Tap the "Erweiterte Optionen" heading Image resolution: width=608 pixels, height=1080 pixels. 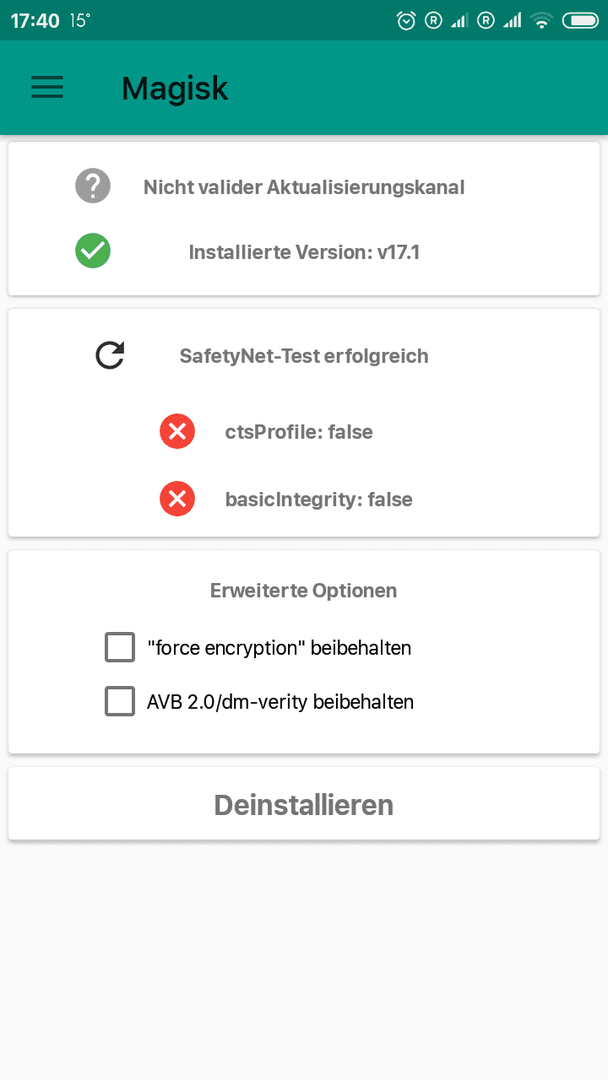[x=304, y=590]
